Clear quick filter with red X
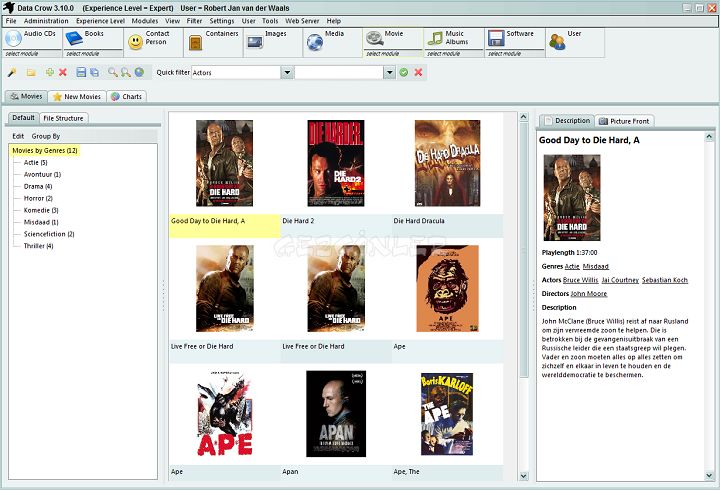Viewport: 720px width, 490px height. (x=418, y=73)
